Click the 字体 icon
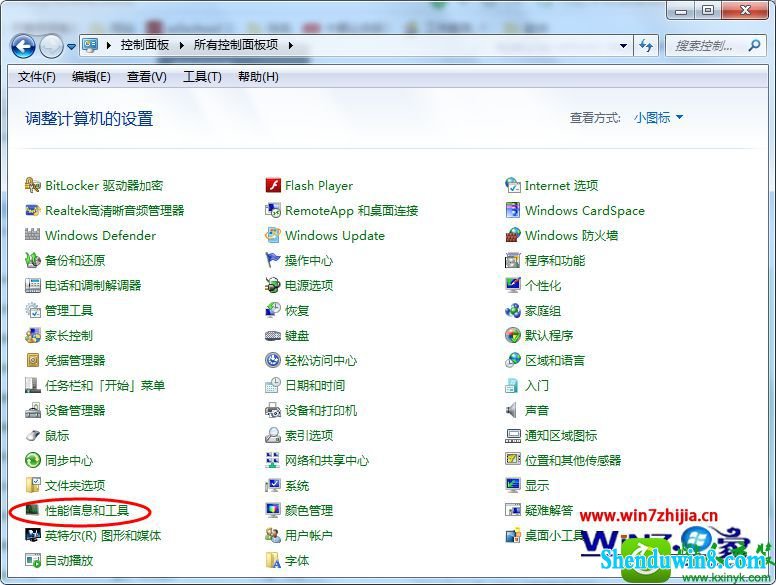This screenshot has width=776, height=585. tap(273, 560)
